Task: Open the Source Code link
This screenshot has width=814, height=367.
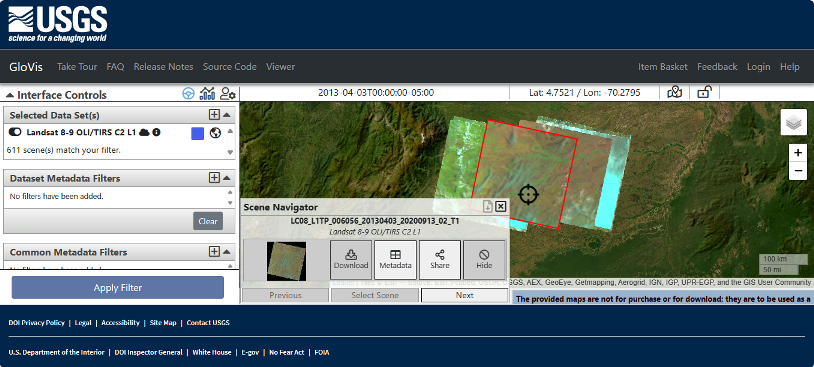Action: (x=229, y=66)
